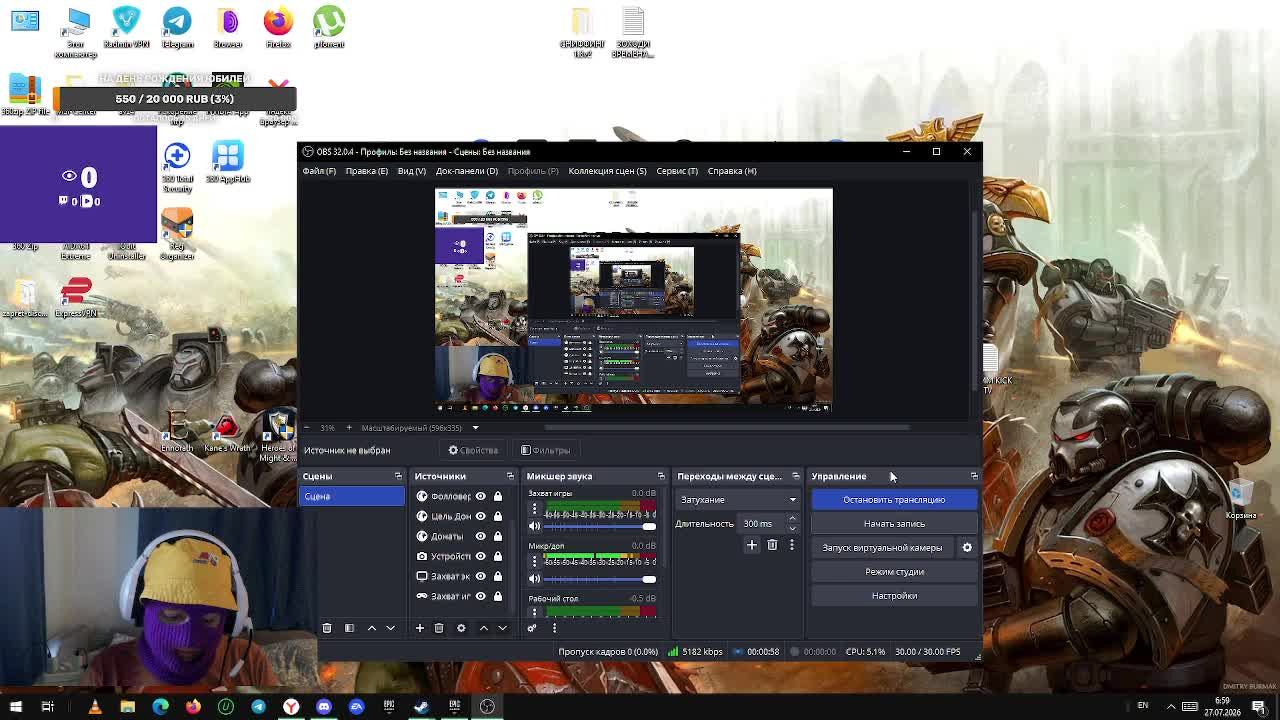Move scene down arrow in Сцены panel
Image resolution: width=1280 pixels, height=720 pixels.
click(391, 628)
